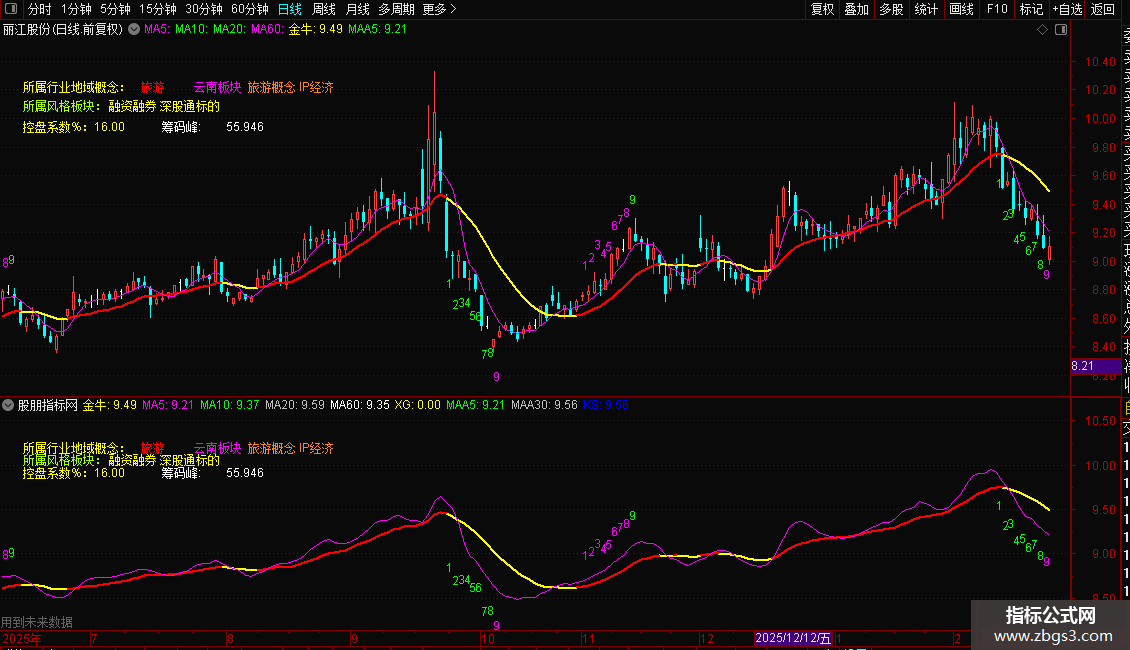Viewport: 1130px width, 650px height.
Task: Open F10 company information
Action: (x=997, y=9)
